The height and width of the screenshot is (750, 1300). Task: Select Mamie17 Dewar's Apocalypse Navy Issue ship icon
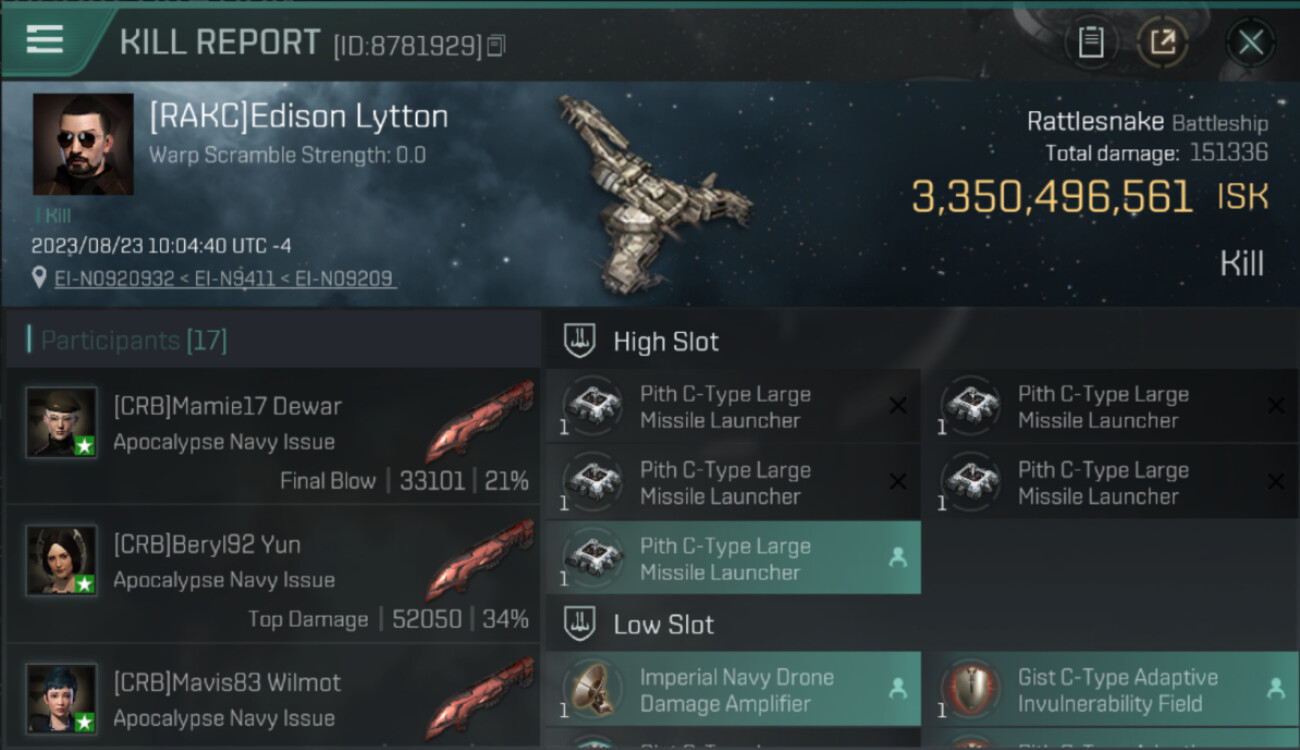[x=479, y=420]
